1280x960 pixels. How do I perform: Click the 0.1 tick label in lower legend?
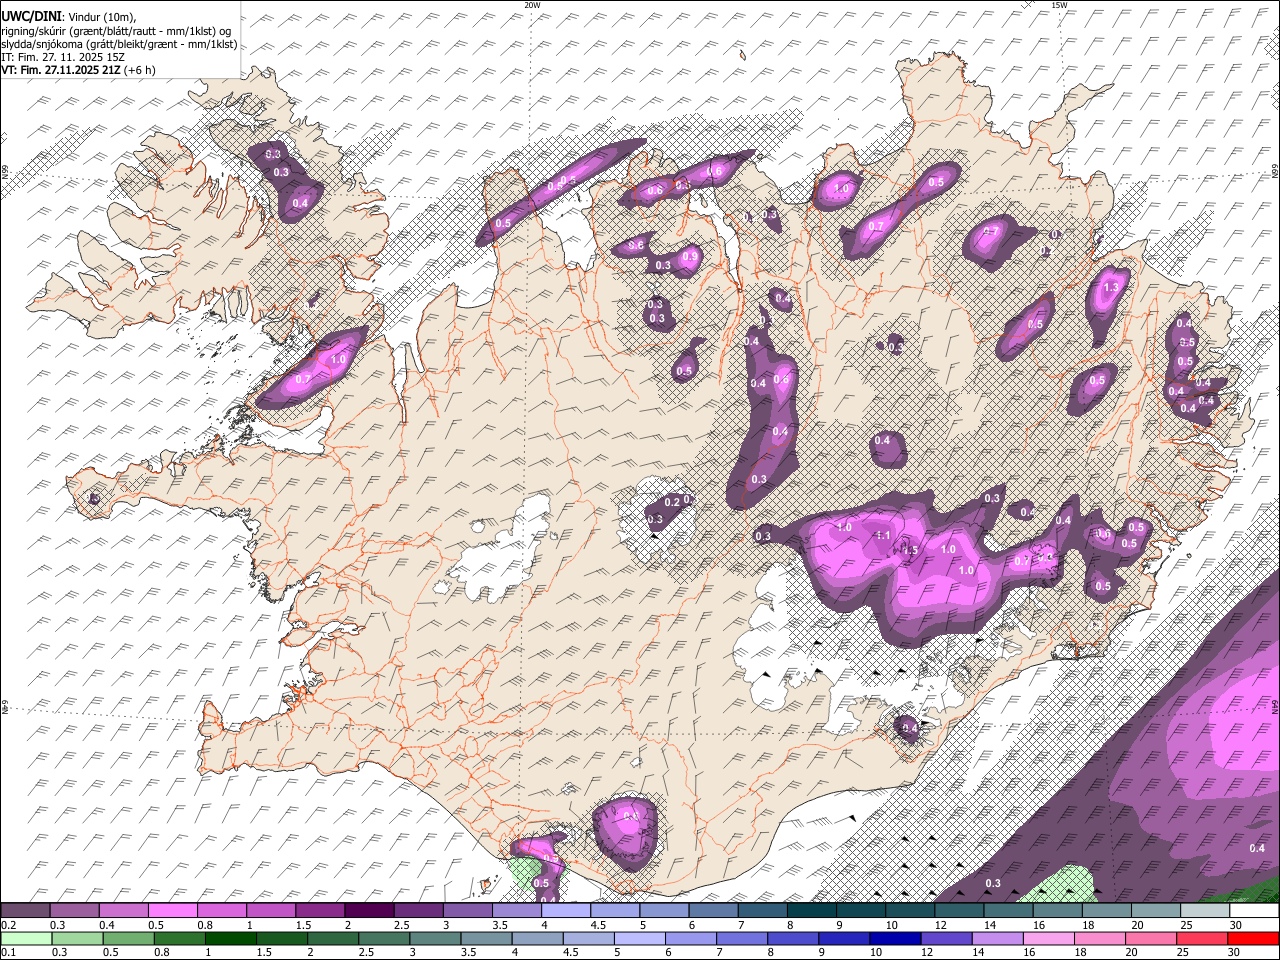pos(8,953)
